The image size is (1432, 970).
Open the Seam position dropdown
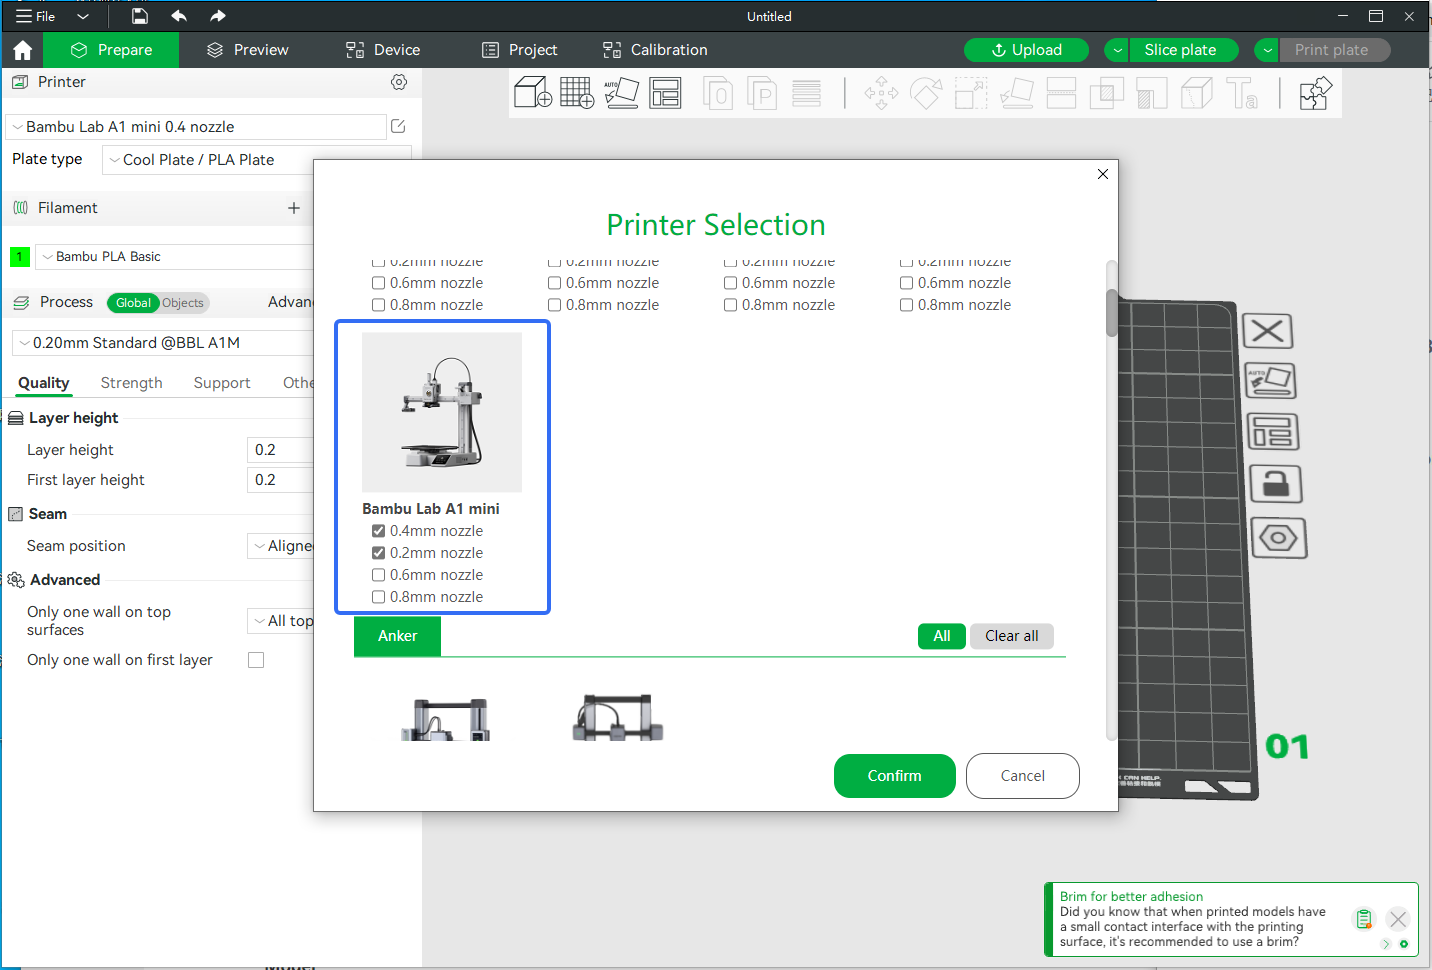(282, 546)
